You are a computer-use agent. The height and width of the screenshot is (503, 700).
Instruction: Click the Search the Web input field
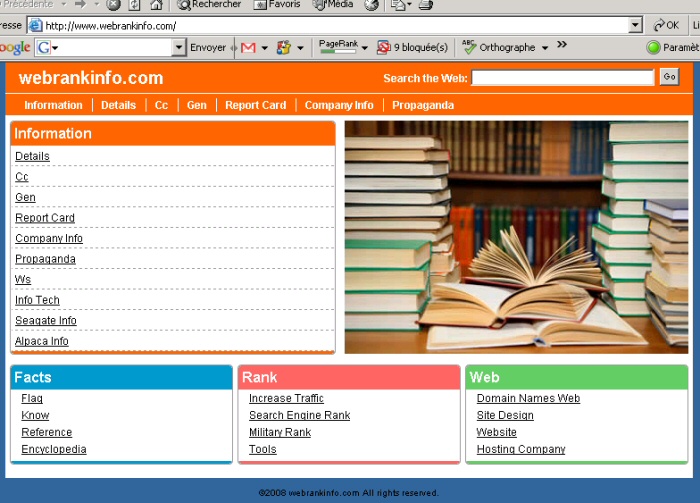click(563, 78)
